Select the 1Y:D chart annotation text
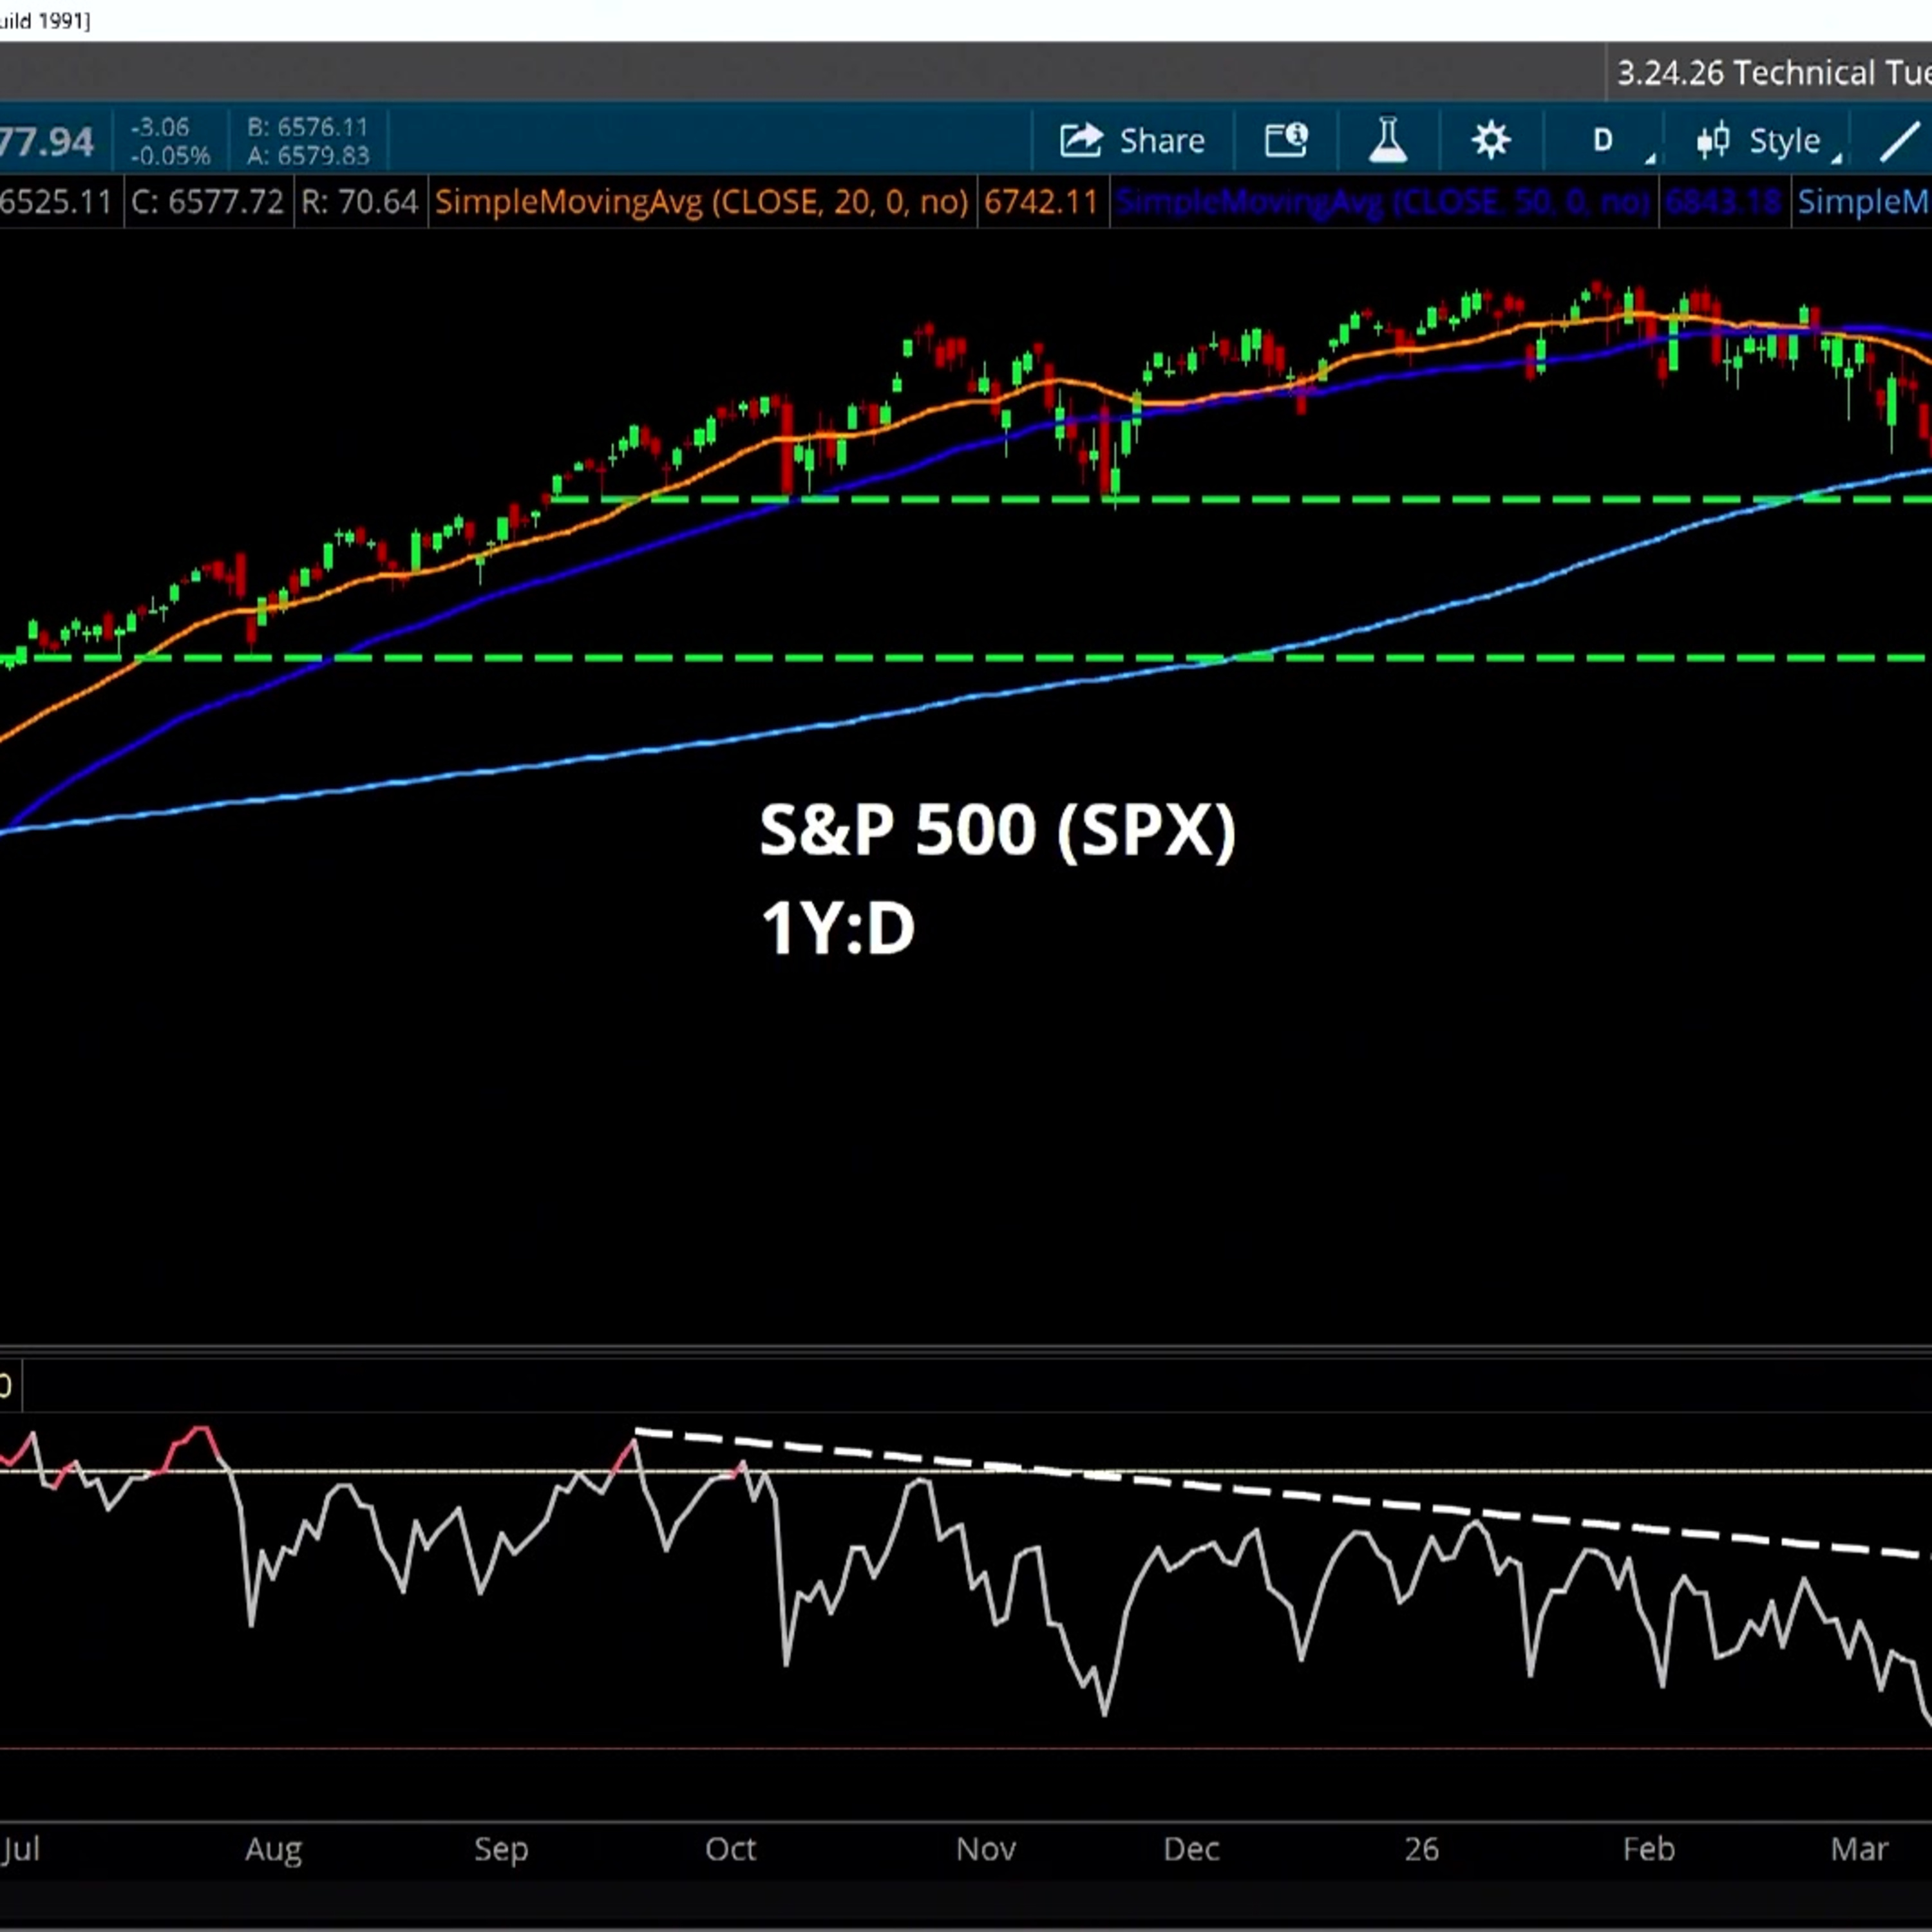 click(x=837, y=929)
